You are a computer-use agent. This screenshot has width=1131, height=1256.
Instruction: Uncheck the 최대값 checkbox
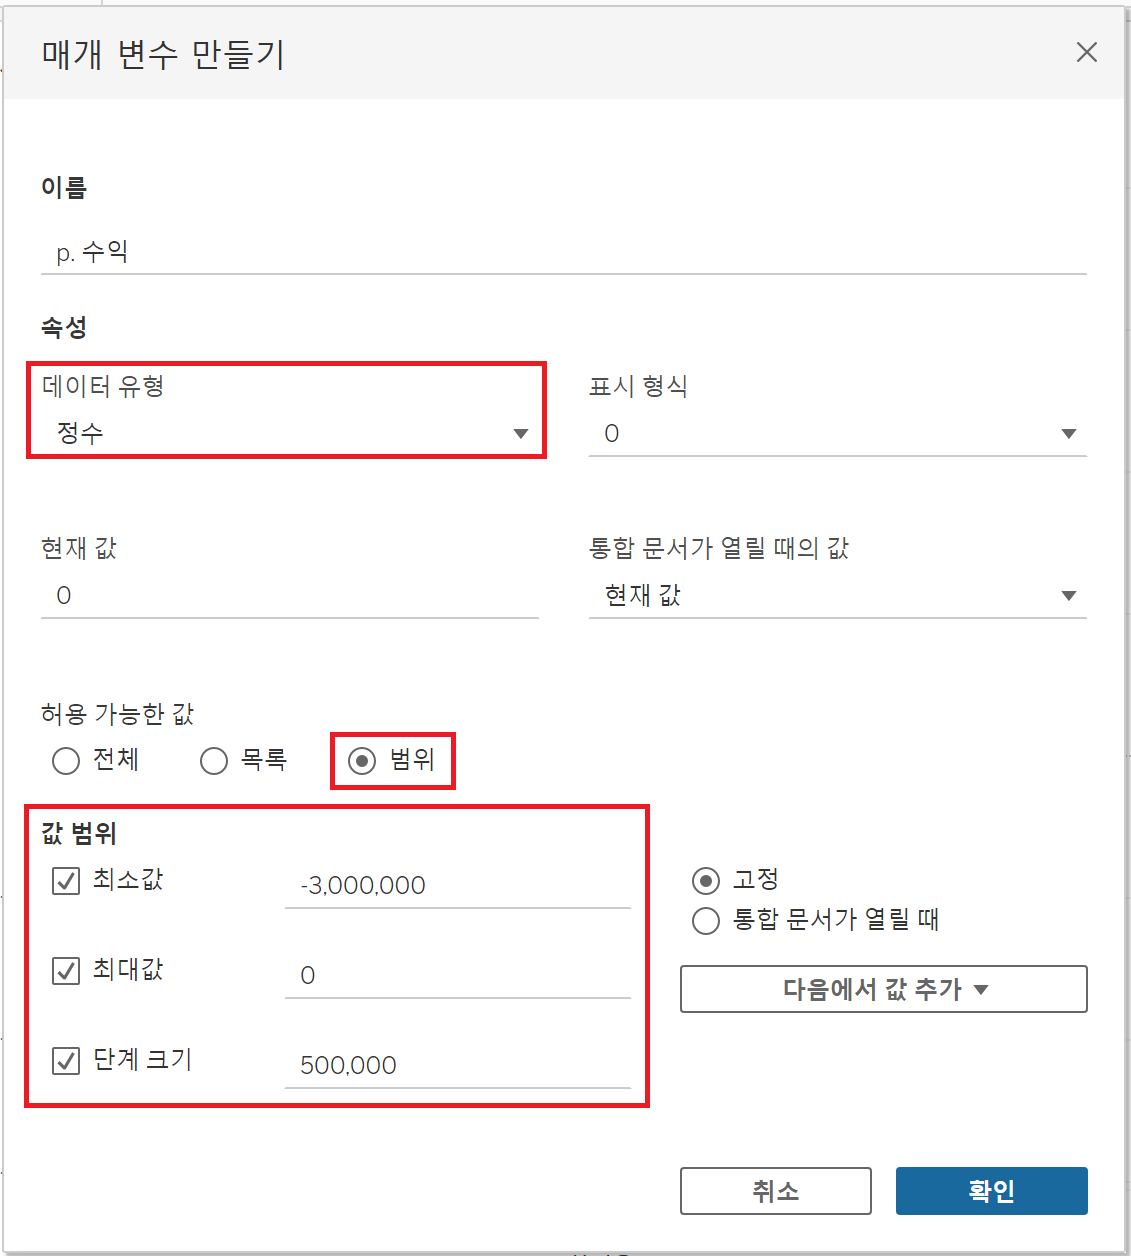pyautogui.click(x=66, y=971)
